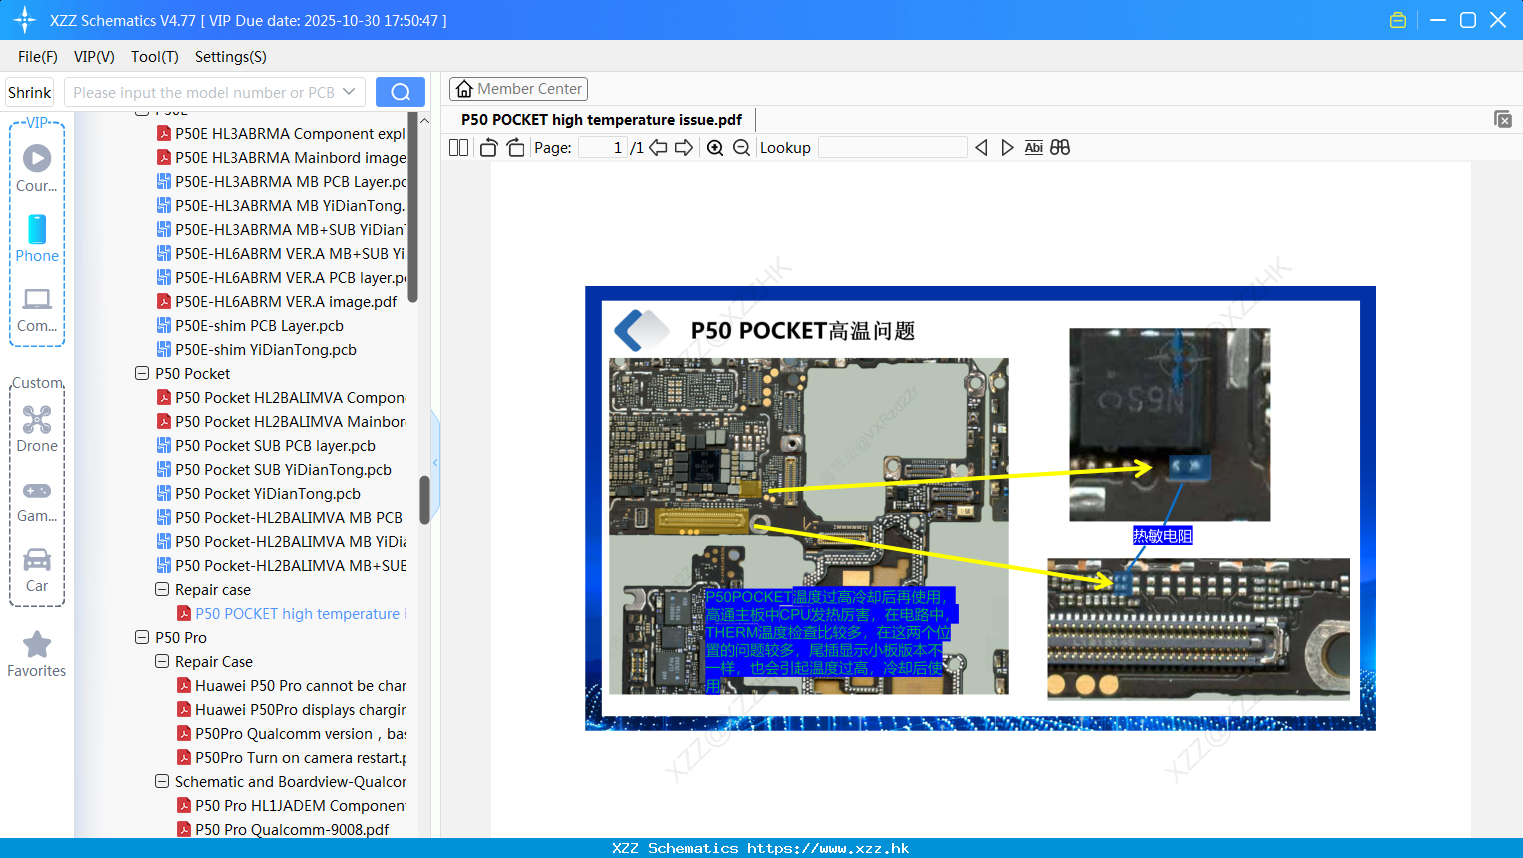The image size is (1523, 858).
Task: Open the Settings(S) menu
Action: (231, 57)
